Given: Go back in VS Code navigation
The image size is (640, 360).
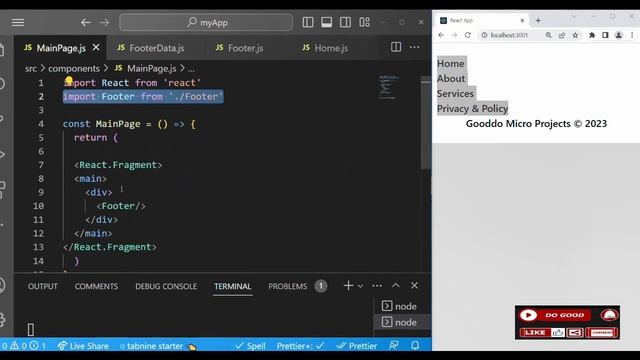Looking at the screenshot, I should (x=85, y=22).
